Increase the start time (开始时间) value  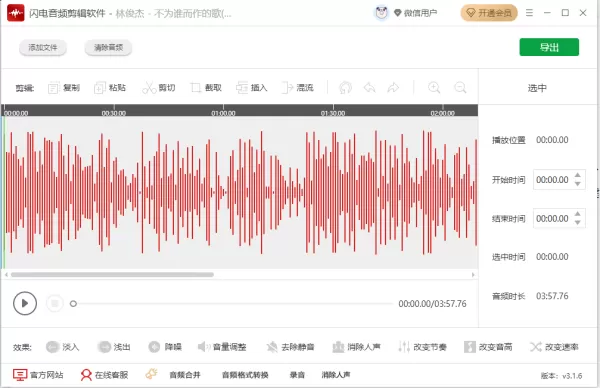[578, 176]
